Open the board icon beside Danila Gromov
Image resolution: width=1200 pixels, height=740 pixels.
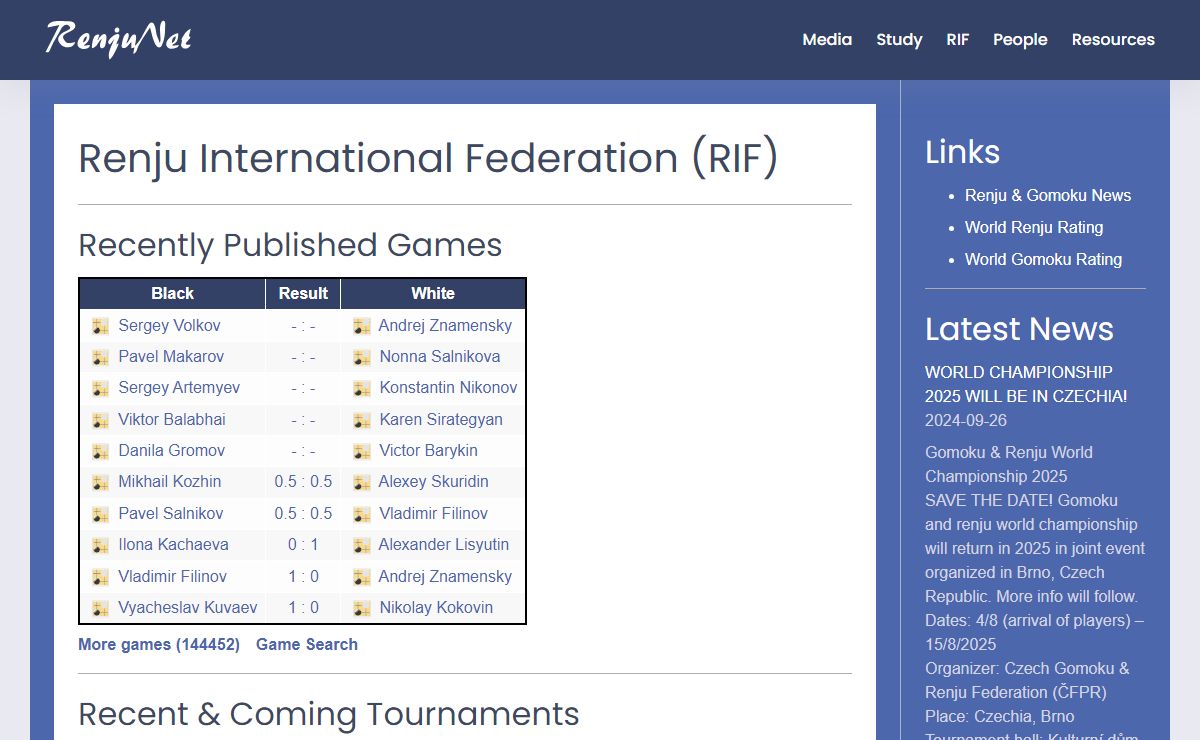[x=100, y=451]
